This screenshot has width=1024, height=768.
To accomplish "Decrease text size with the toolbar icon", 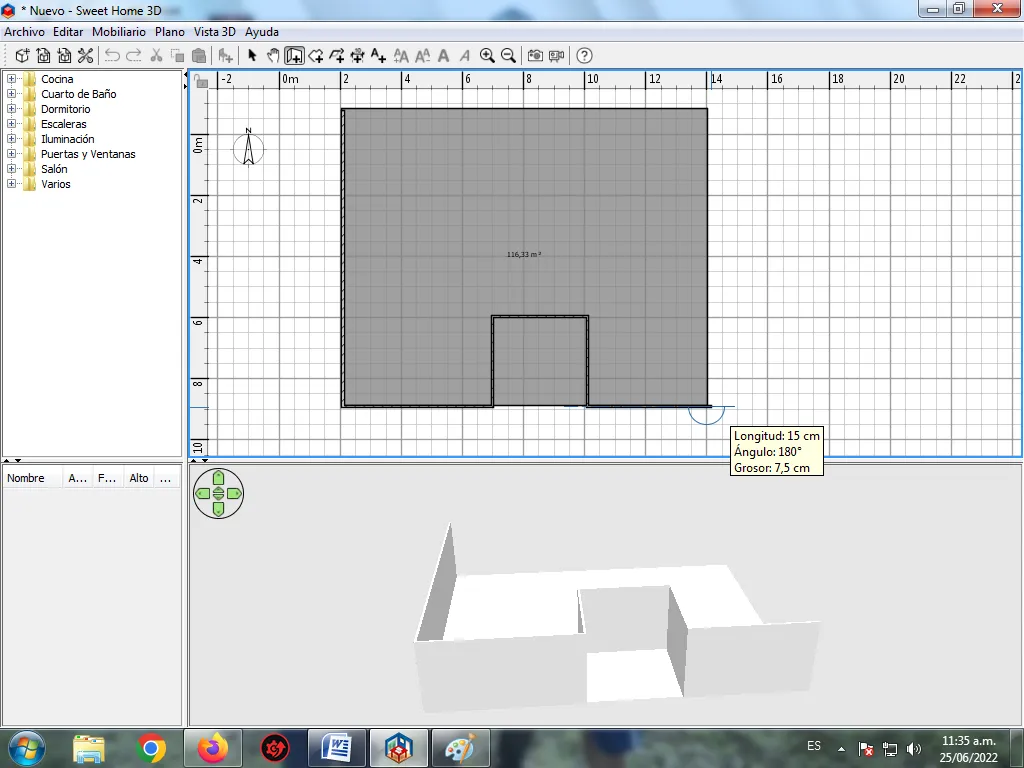I will pyautogui.click(x=423, y=56).
